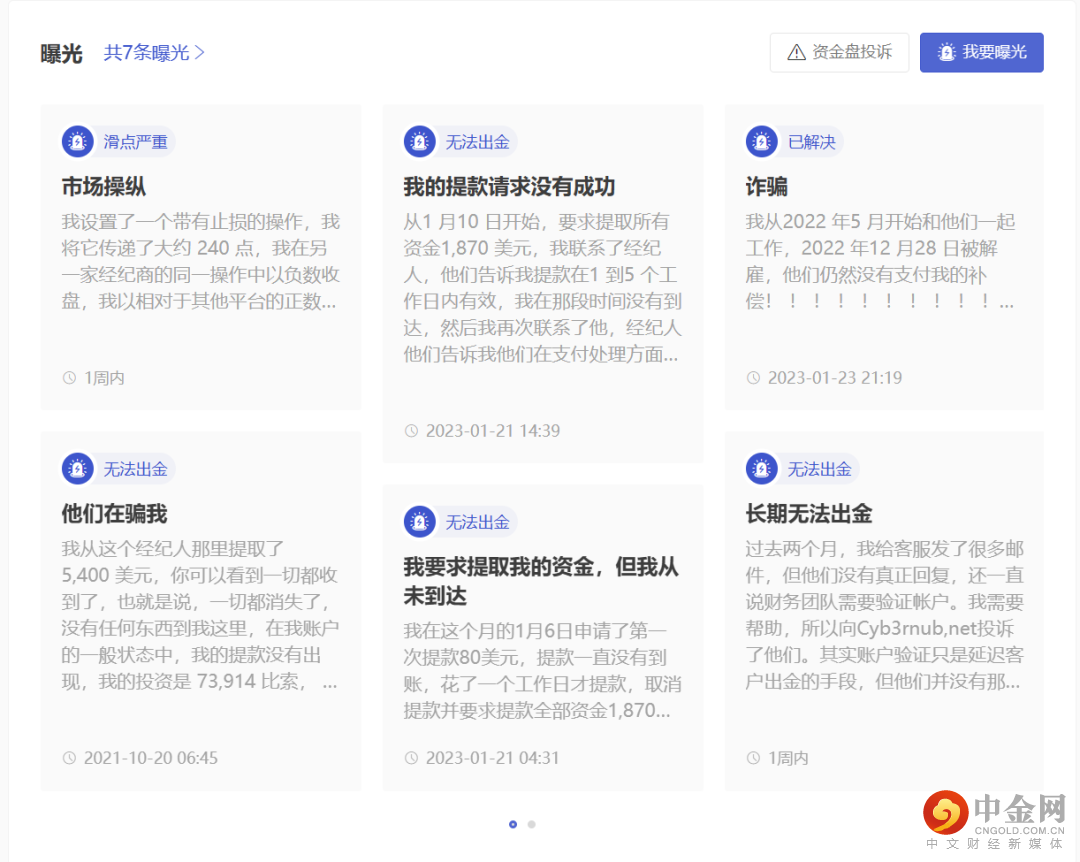Screen dimensions: 1080x862
Task: Click the clock icon in 市场操纵 card
Action: click(69, 378)
